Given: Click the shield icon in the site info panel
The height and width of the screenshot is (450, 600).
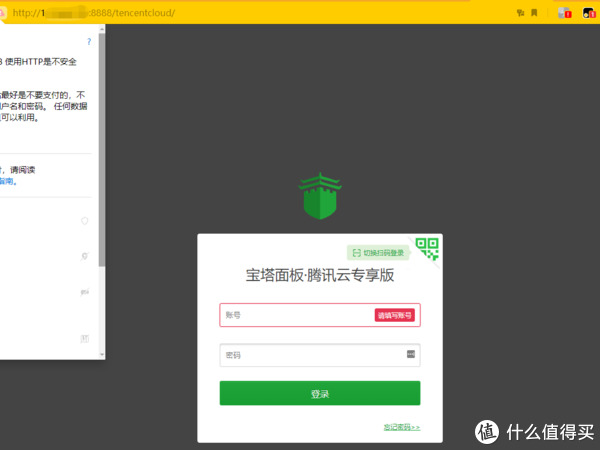Looking at the screenshot, I should (85, 221).
